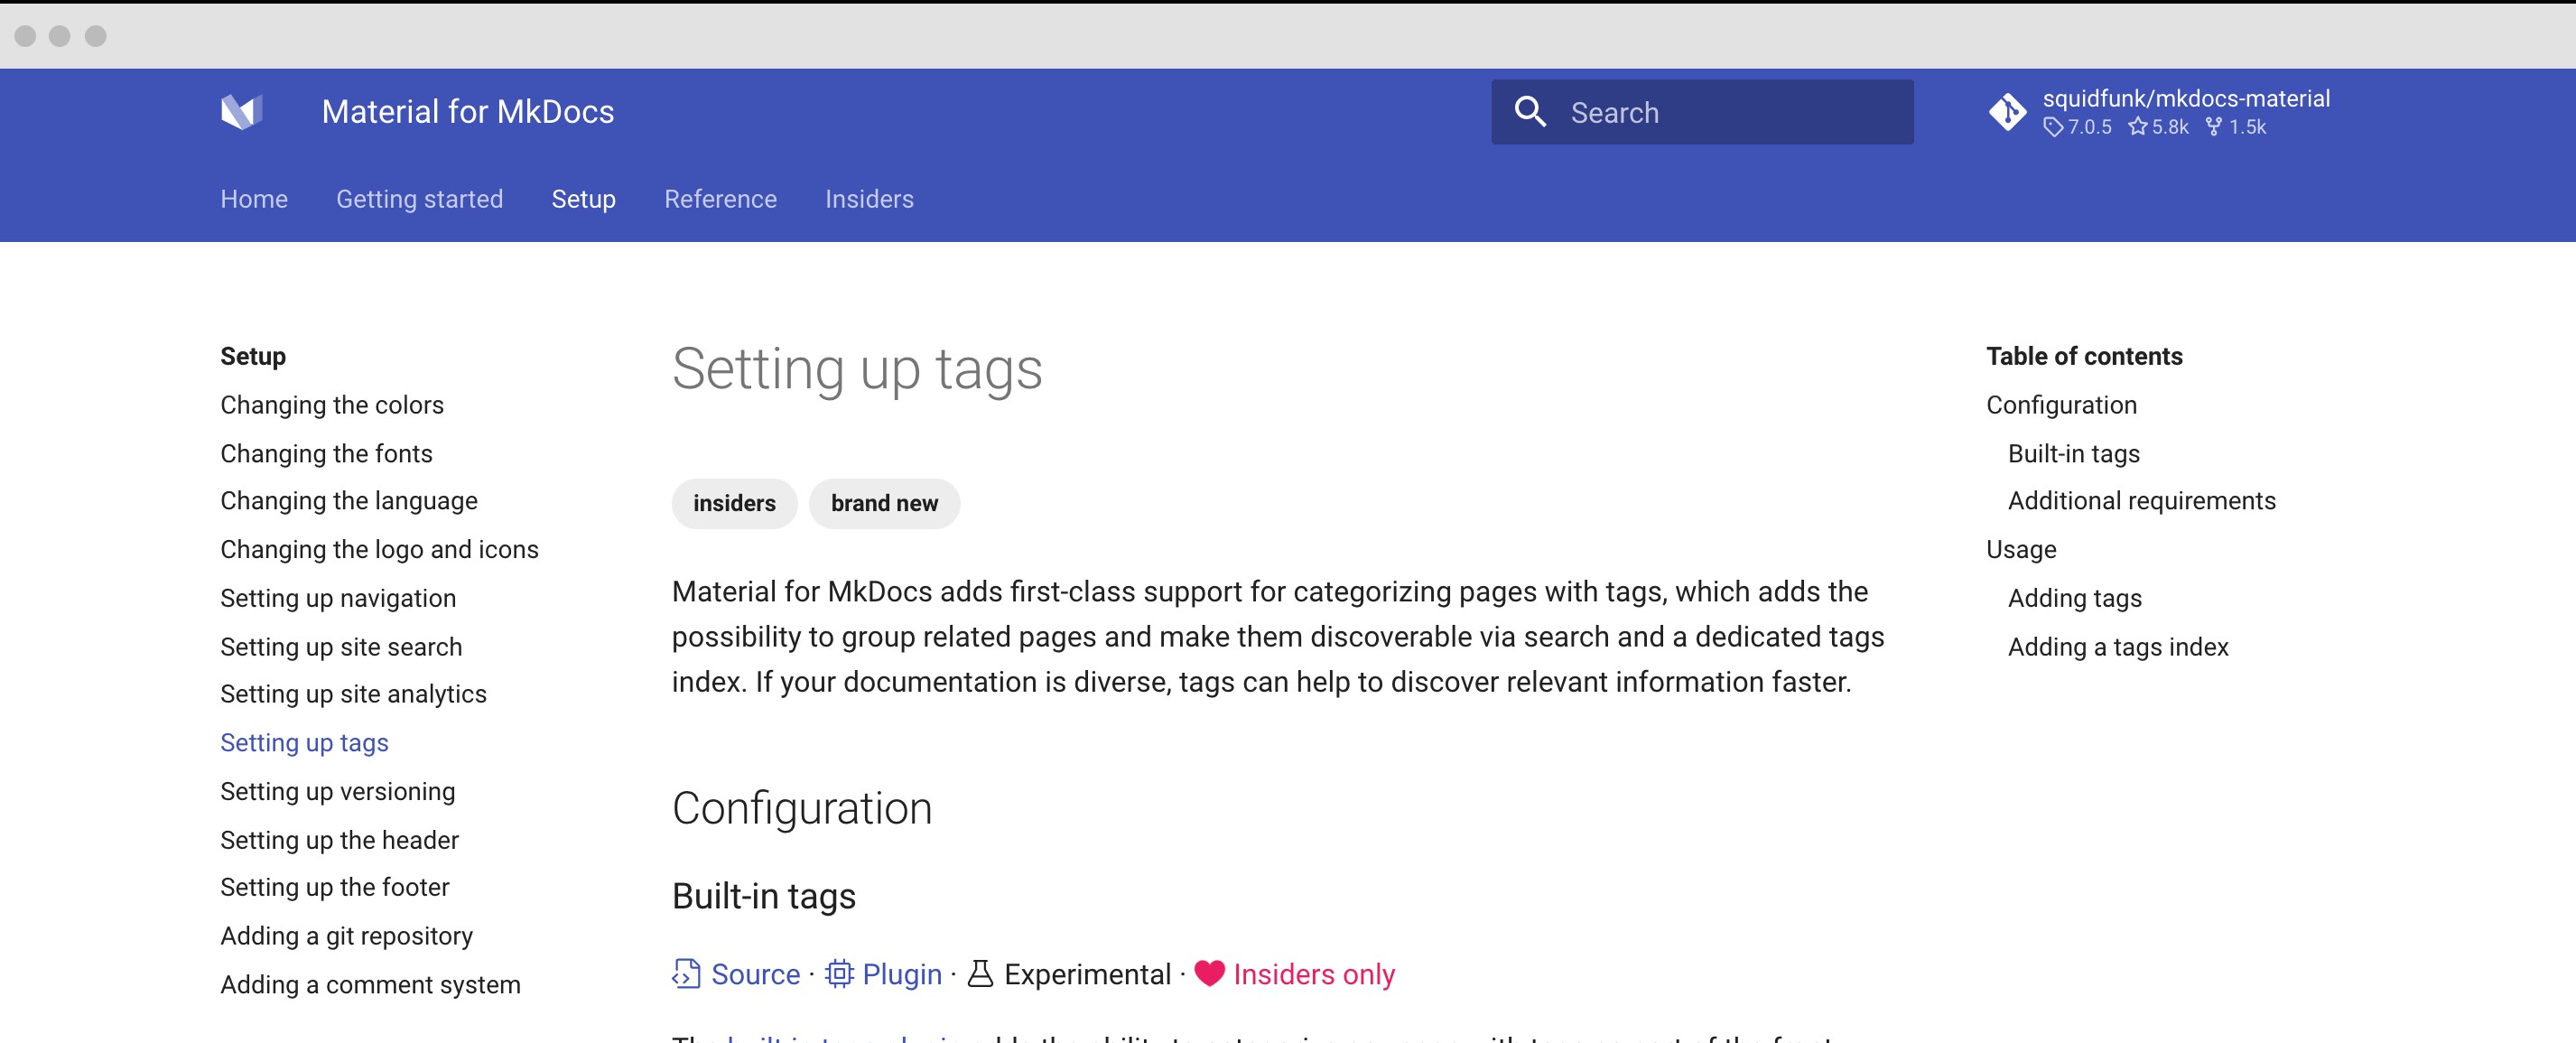
Task: Click the fork icon beside 1.5k
Action: [2214, 127]
